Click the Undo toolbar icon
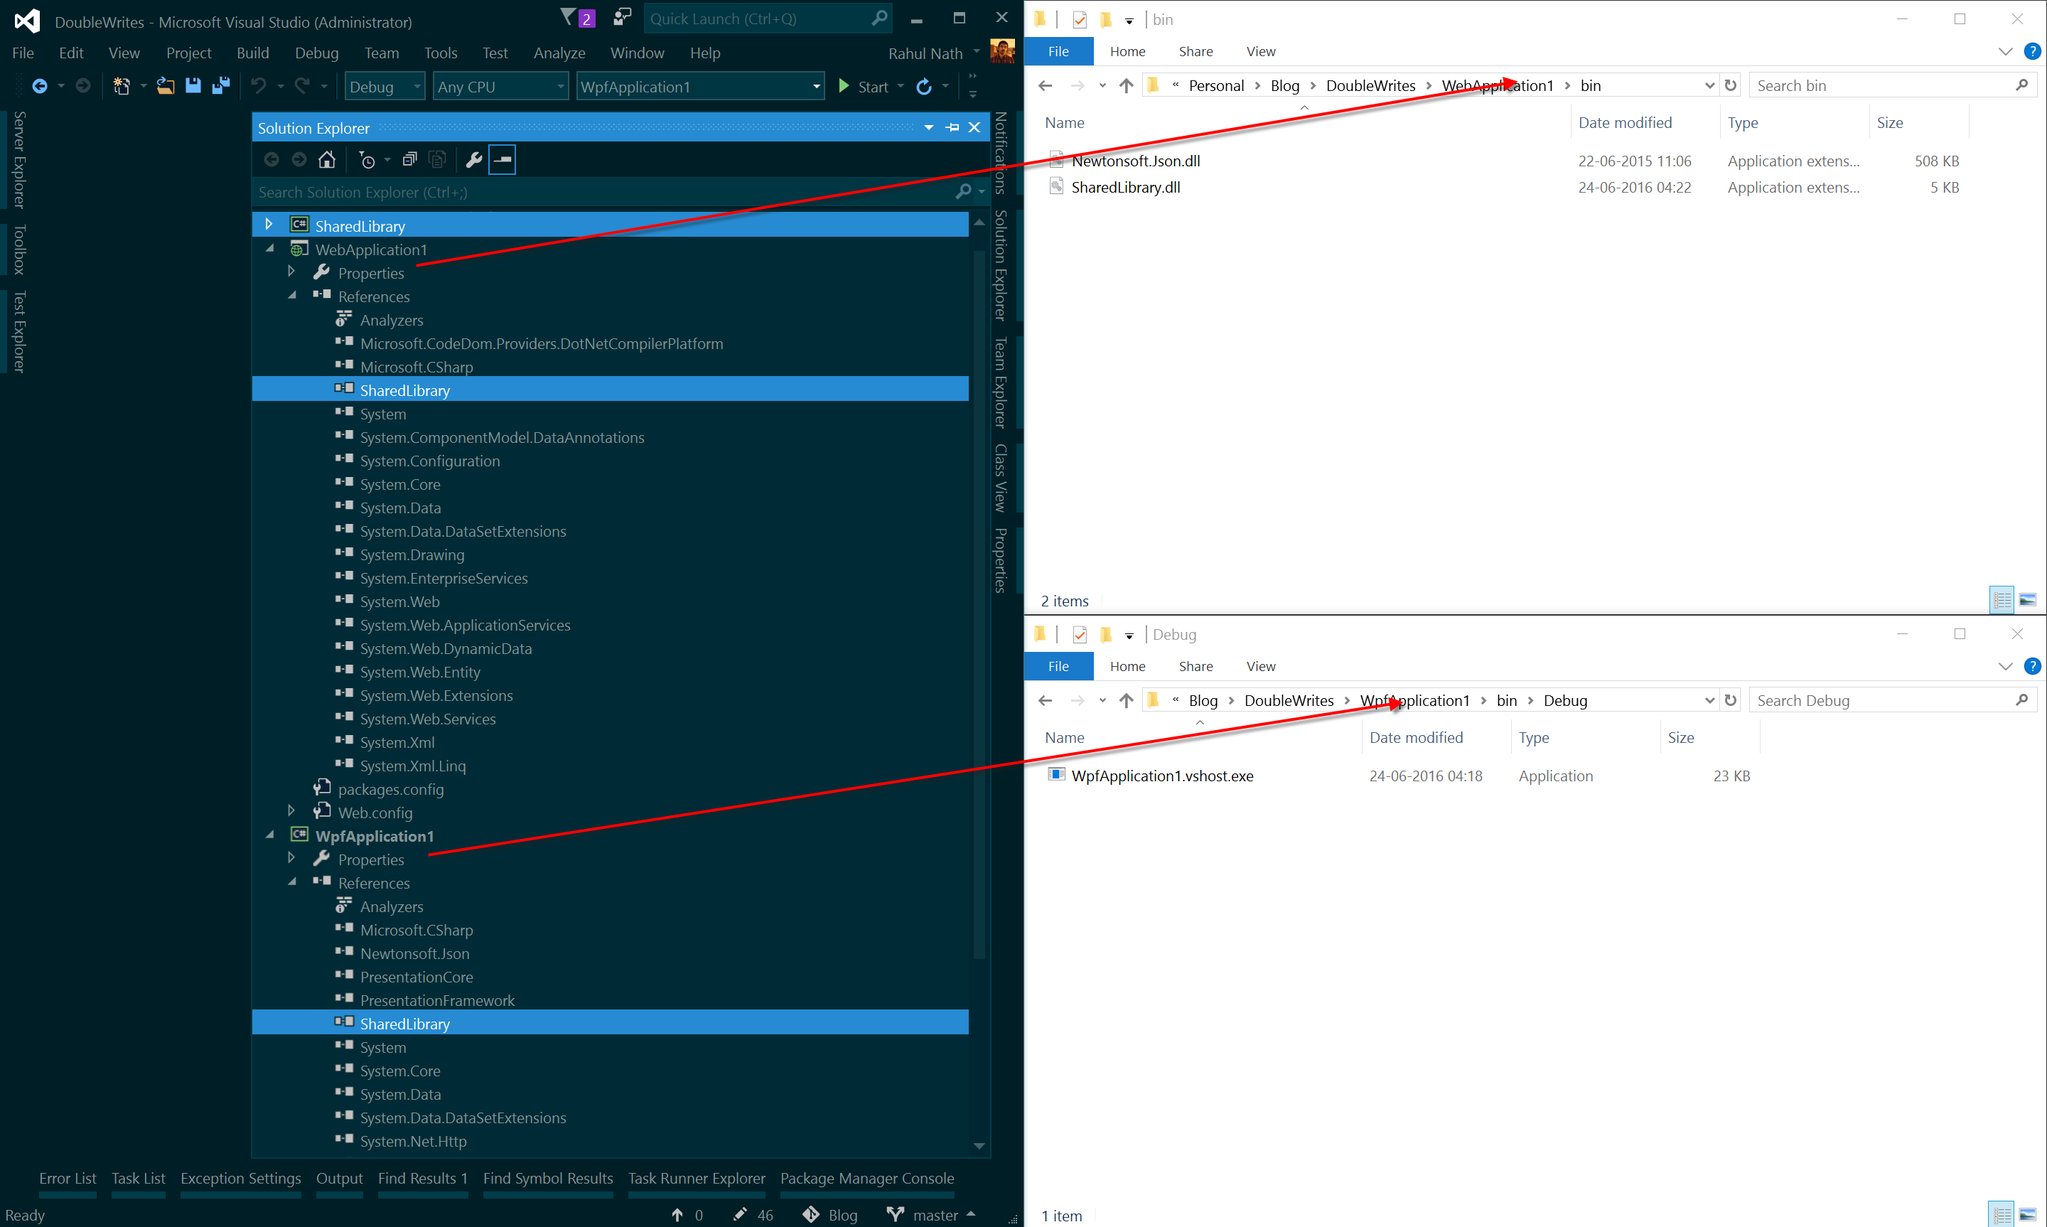This screenshot has width=2047, height=1227. click(258, 86)
